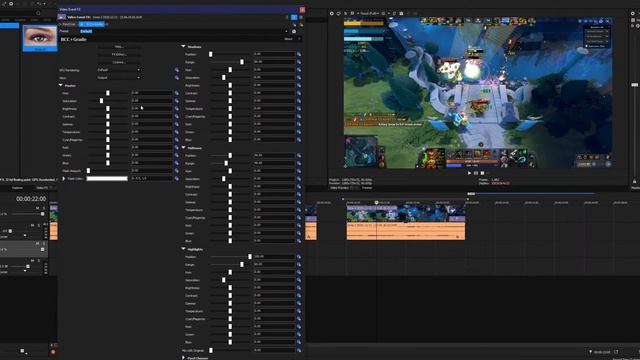The image size is (640, 360).
Task: Open the FX Editor button
Action: tap(119, 54)
